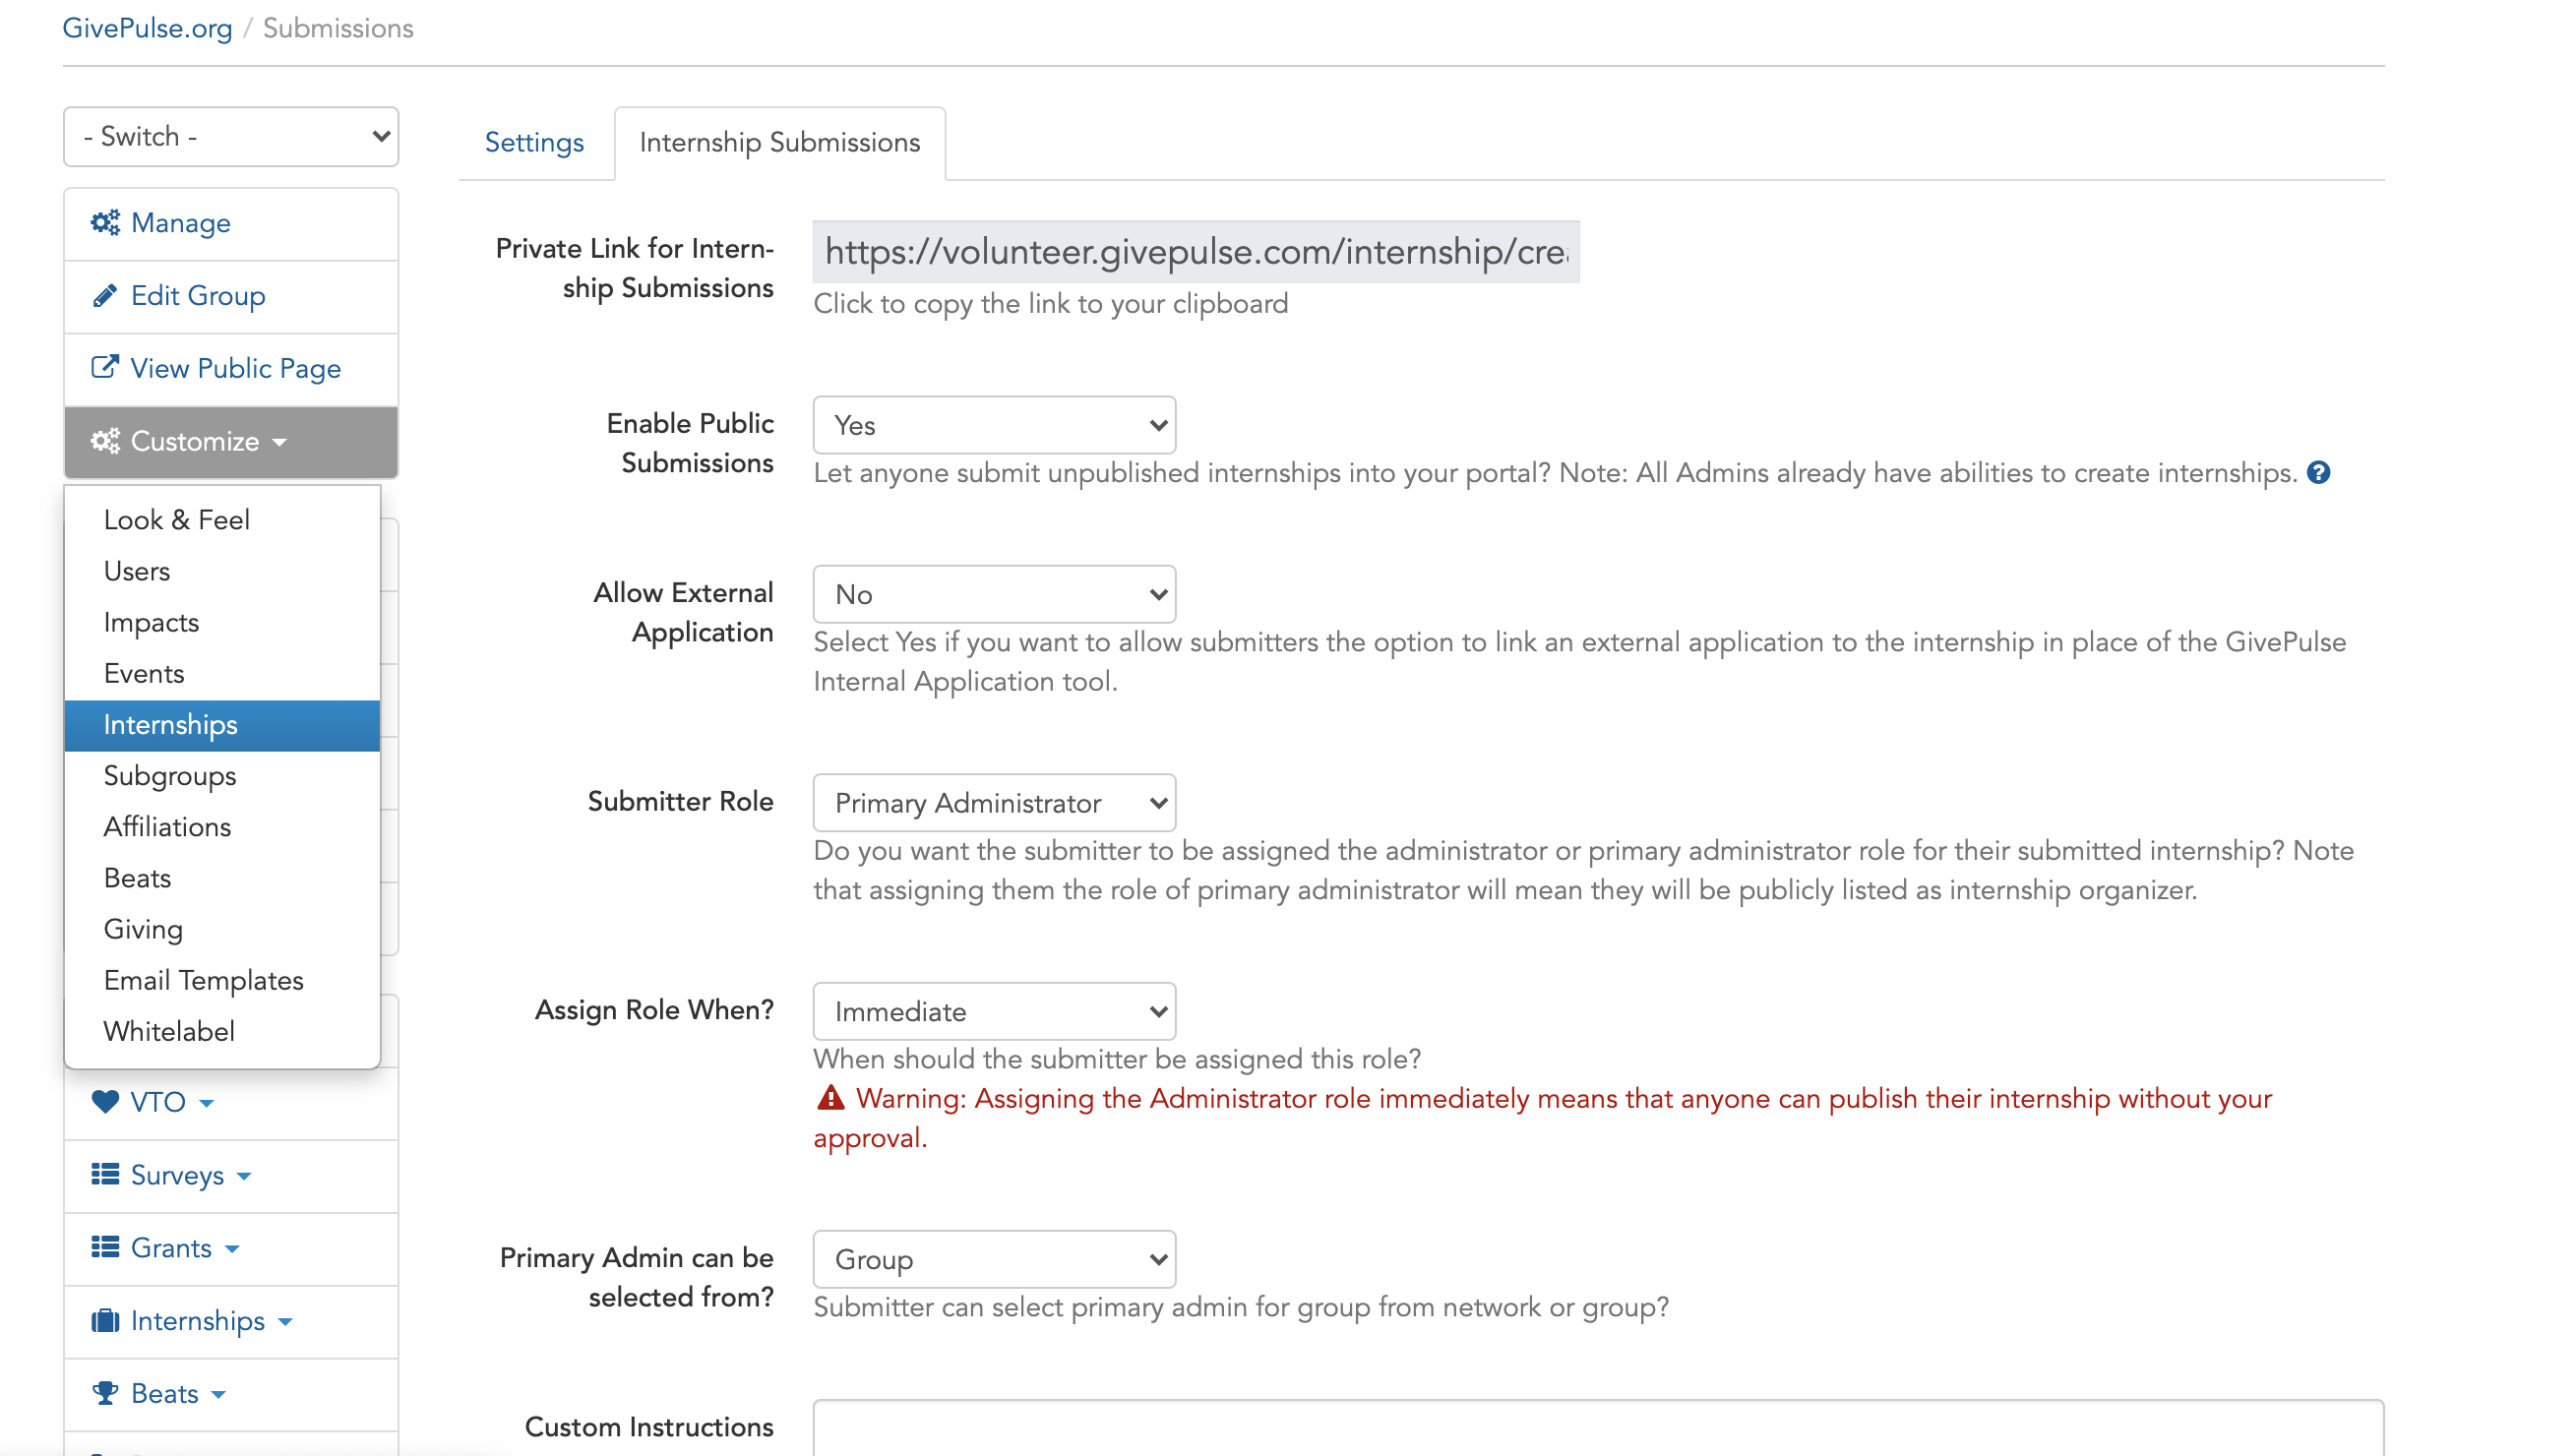Click the VTO heart icon
Image resolution: width=2576 pixels, height=1456 pixels.
click(105, 1101)
